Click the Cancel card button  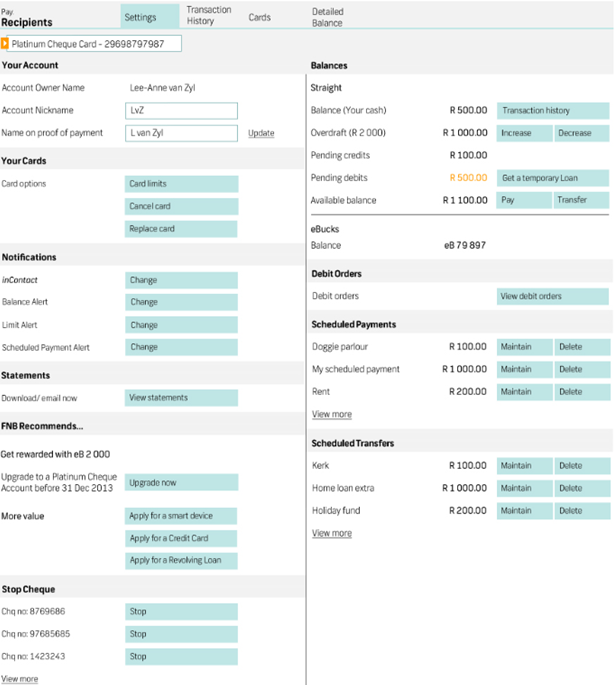tap(181, 206)
